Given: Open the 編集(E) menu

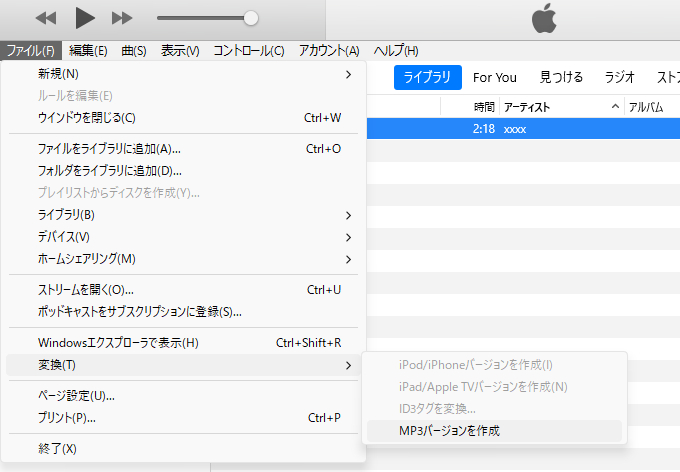Looking at the screenshot, I should (88, 51).
